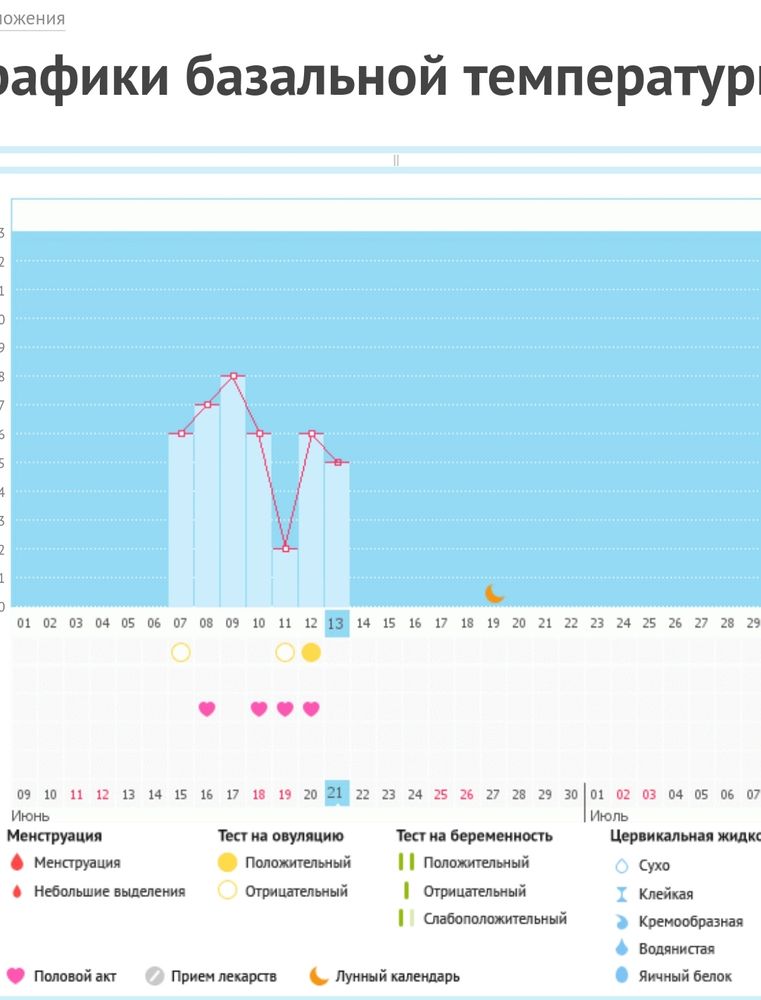
Task: Click the Кремообразная cervical fluid legend icon
Action: [621, 921]
